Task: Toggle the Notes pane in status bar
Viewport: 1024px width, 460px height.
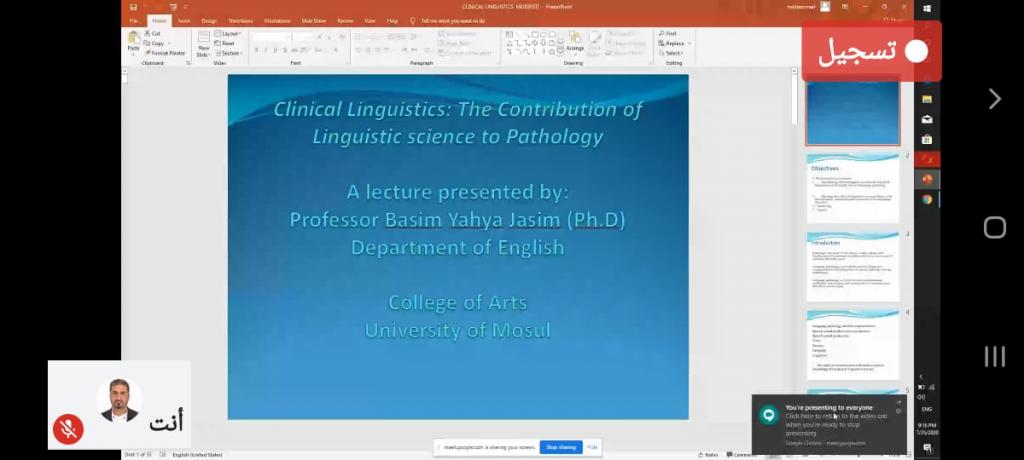Action: pyautogui.click(x=711, y=454)
